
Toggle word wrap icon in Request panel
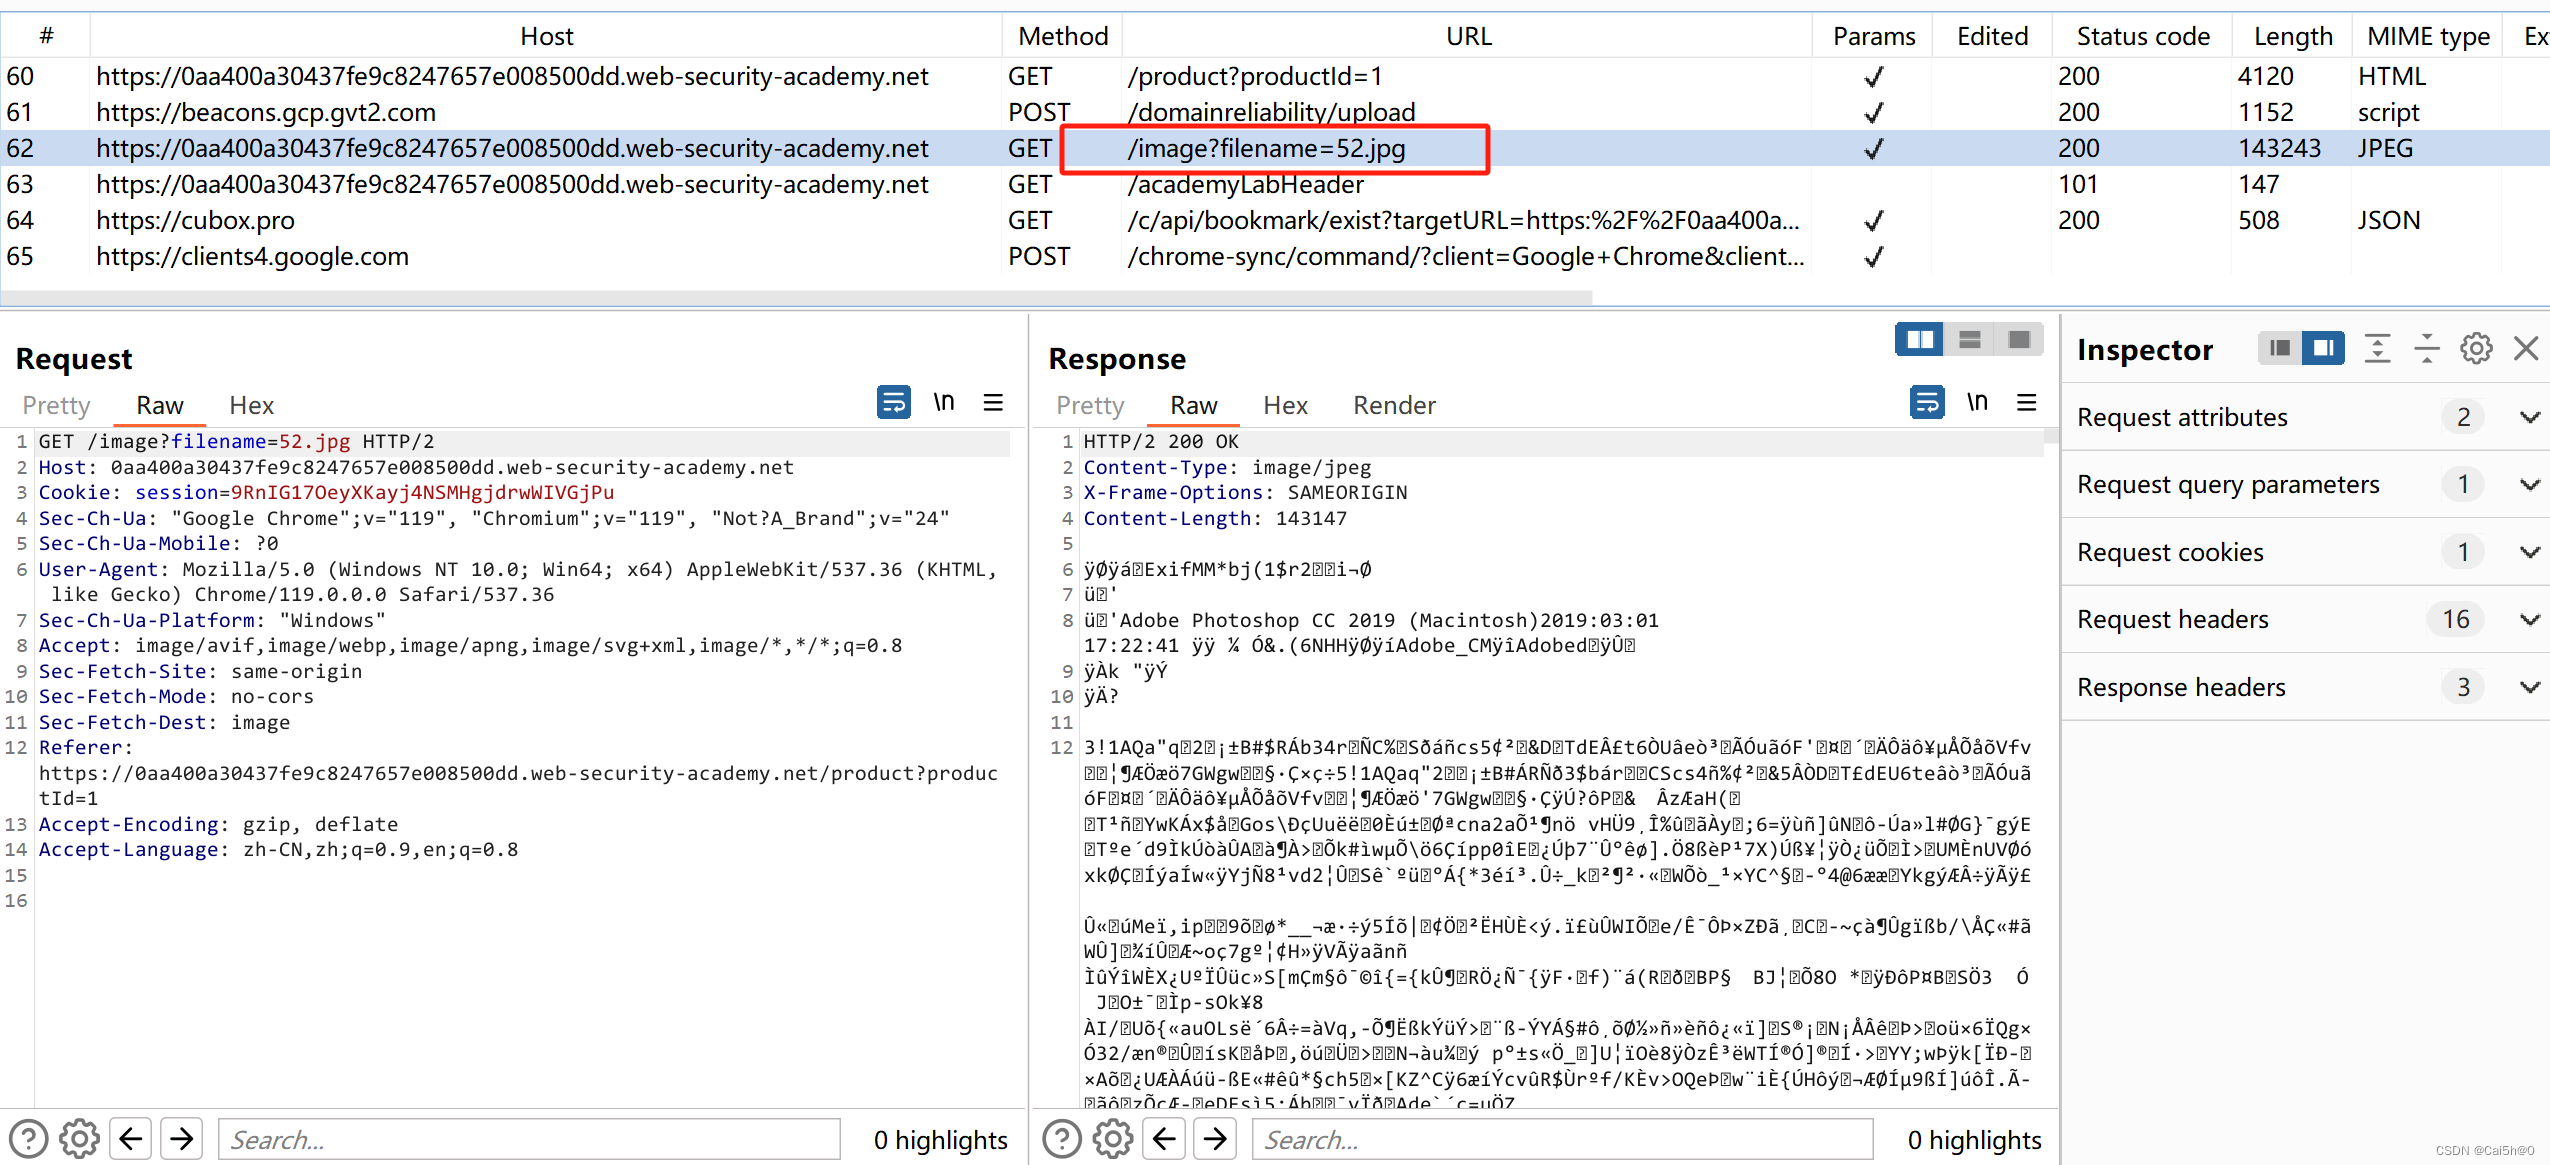(x=893, y=402)
